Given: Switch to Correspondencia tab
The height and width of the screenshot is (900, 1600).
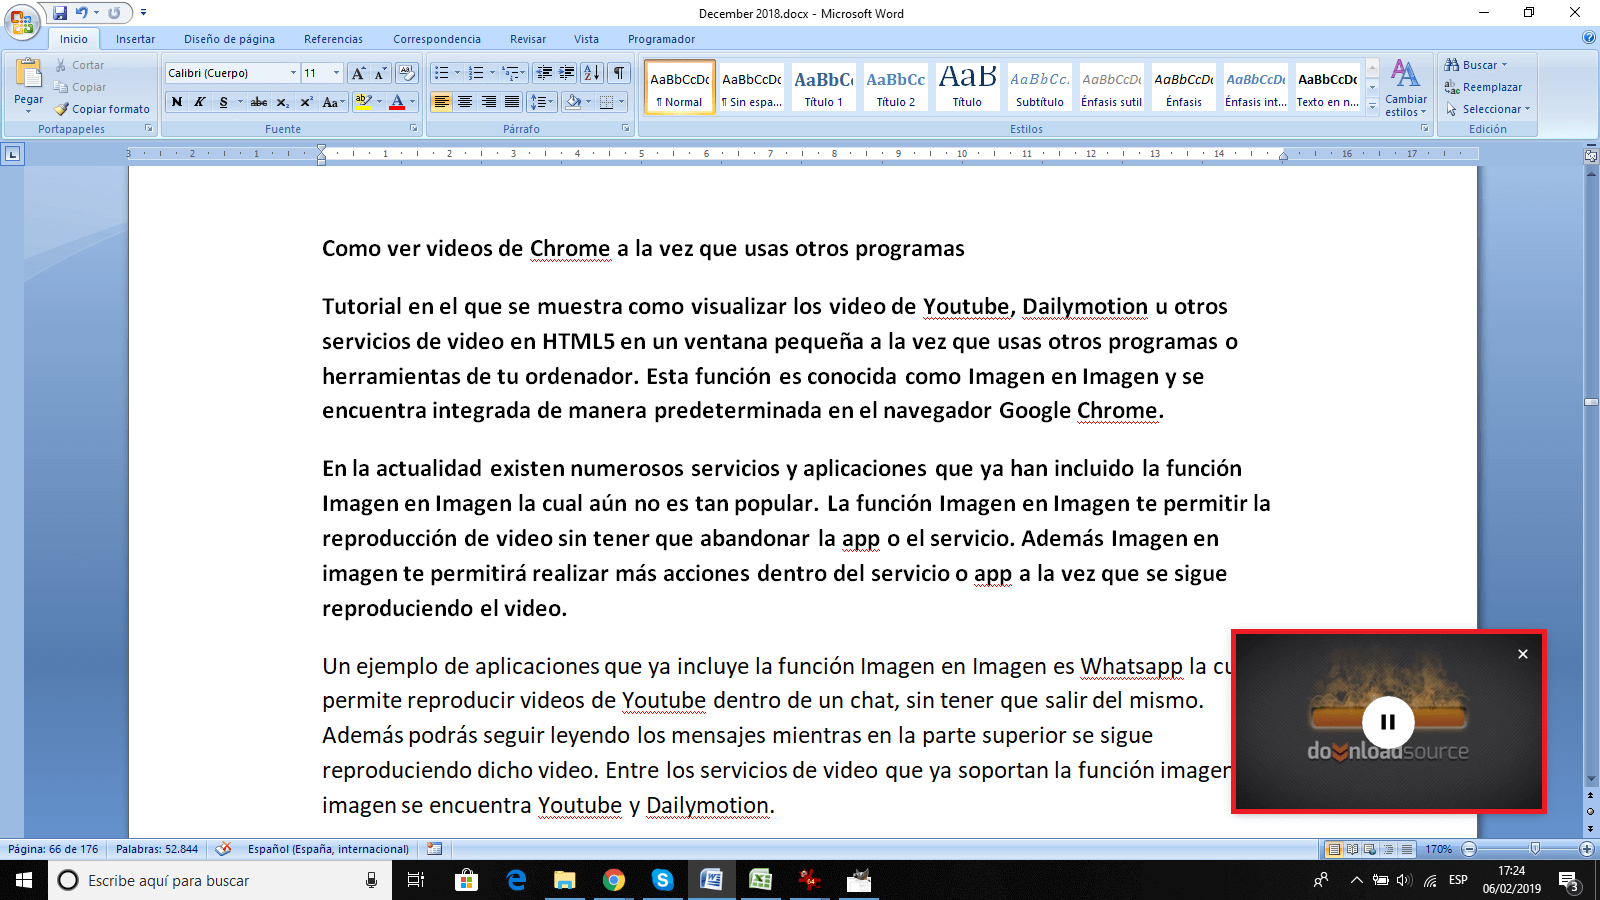Looking at the screenshot, I should (437, 39).
